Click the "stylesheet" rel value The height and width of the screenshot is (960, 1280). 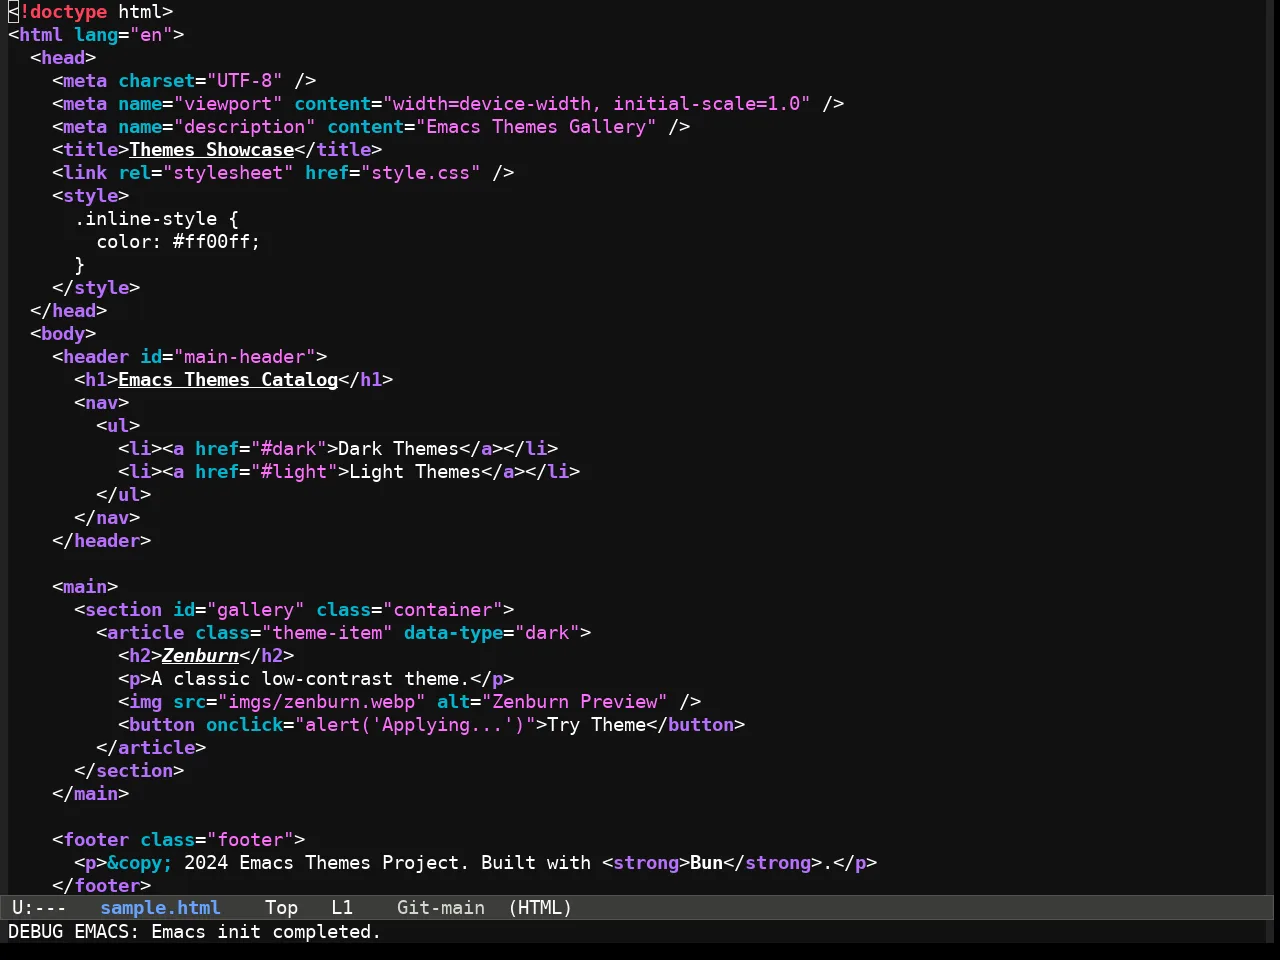point(228,173)
